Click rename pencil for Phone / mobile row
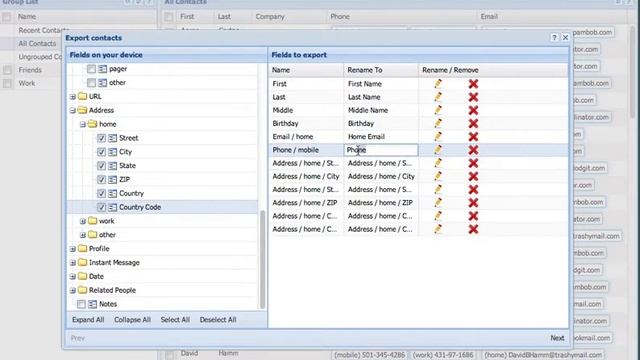640x360 pixels. point(438,150)
